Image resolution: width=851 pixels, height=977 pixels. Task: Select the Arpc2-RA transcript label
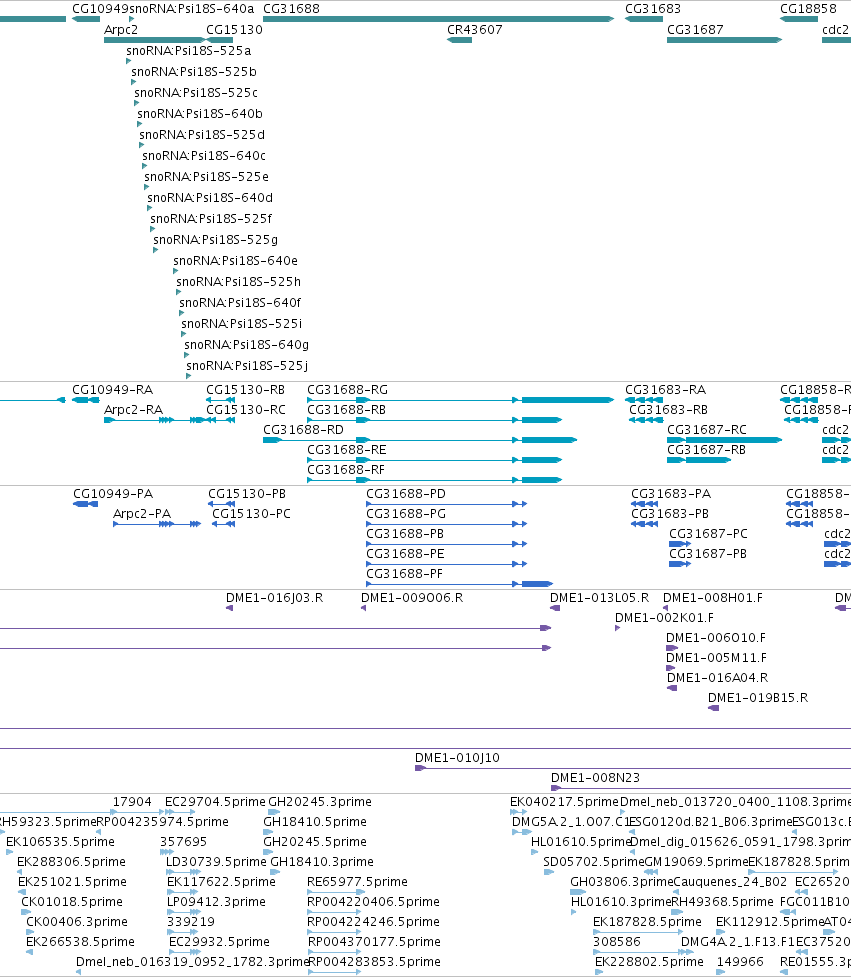tap(133, 410)
